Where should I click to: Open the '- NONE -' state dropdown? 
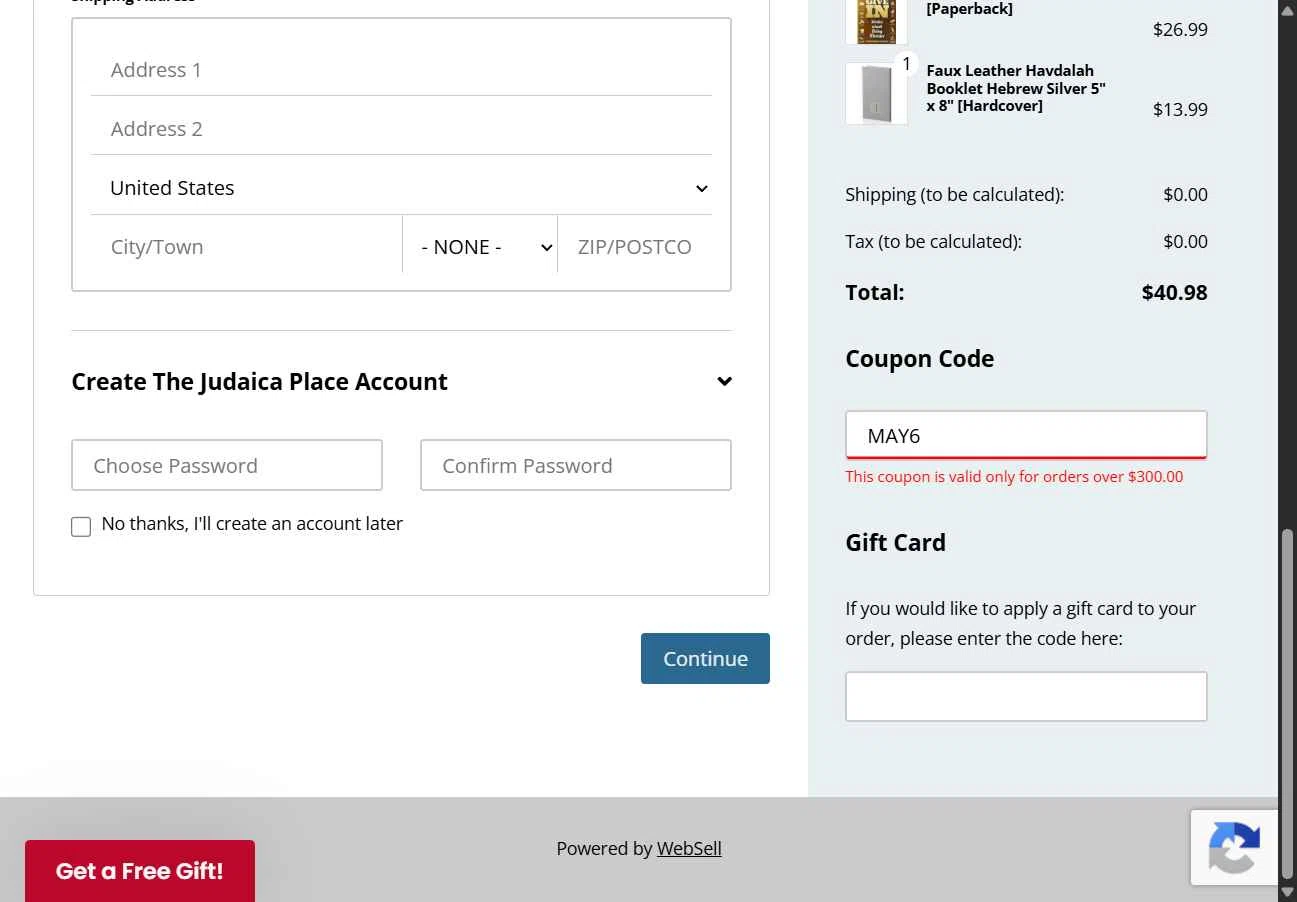pos(480,247)
